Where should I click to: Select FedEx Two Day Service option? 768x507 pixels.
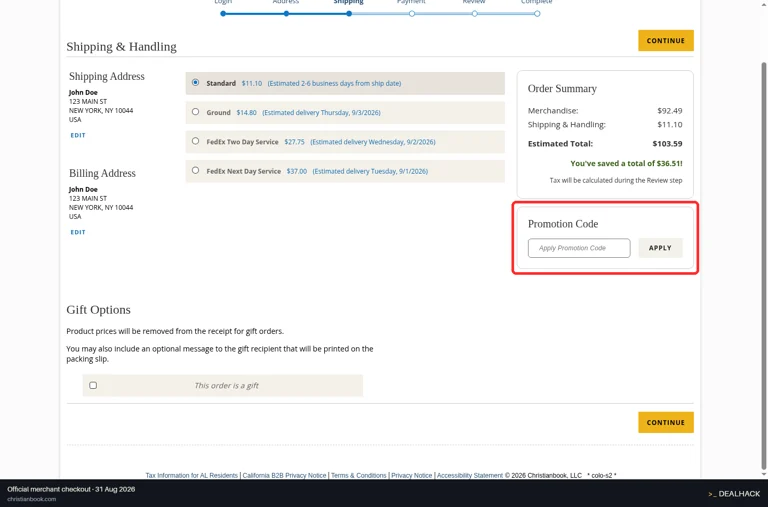[x=195, y=141]
